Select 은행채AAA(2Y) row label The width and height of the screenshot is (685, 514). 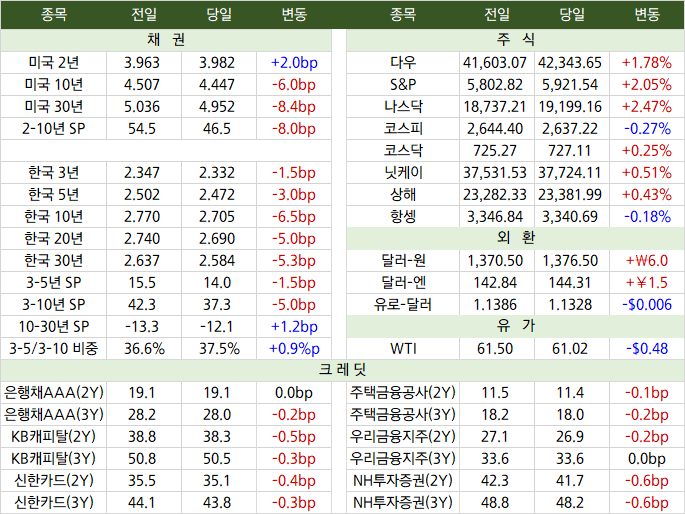[53, 393]
